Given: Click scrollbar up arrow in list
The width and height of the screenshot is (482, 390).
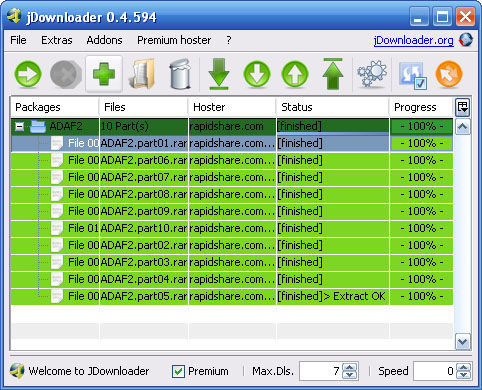Looking at the screenshot, I should point(463,127).
